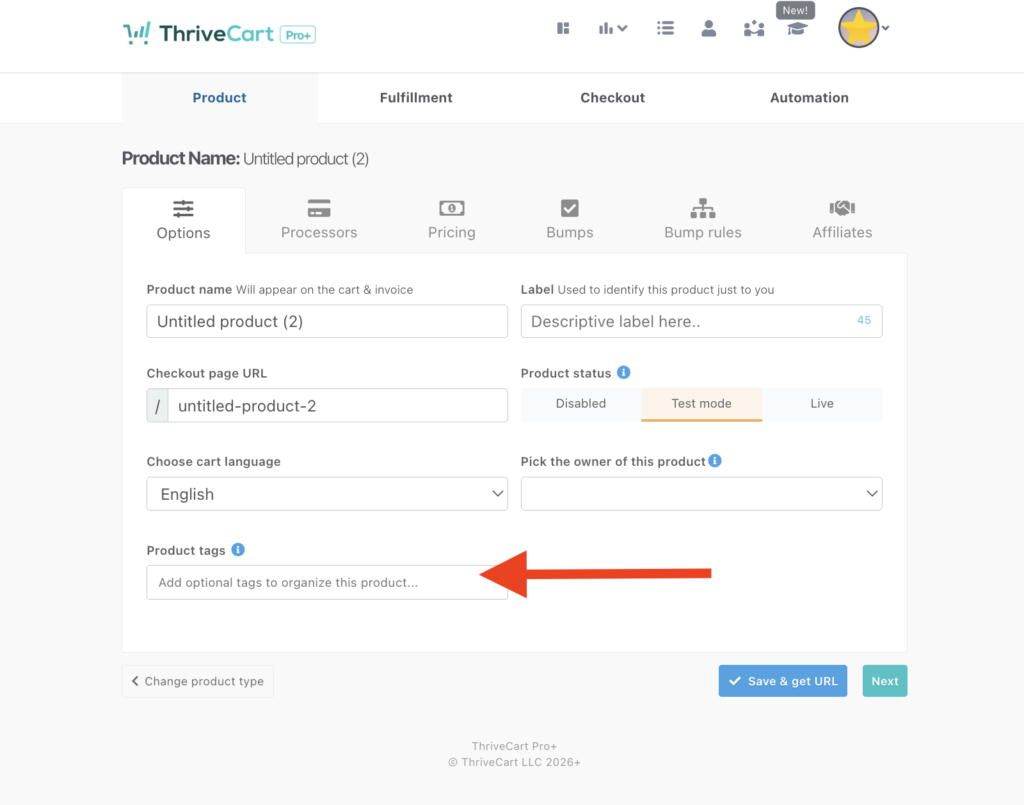The height and width of the screenshot is (805, 1024).
Task: Switch to the Fulfillment tab
Action: click(x=416, y=98)
